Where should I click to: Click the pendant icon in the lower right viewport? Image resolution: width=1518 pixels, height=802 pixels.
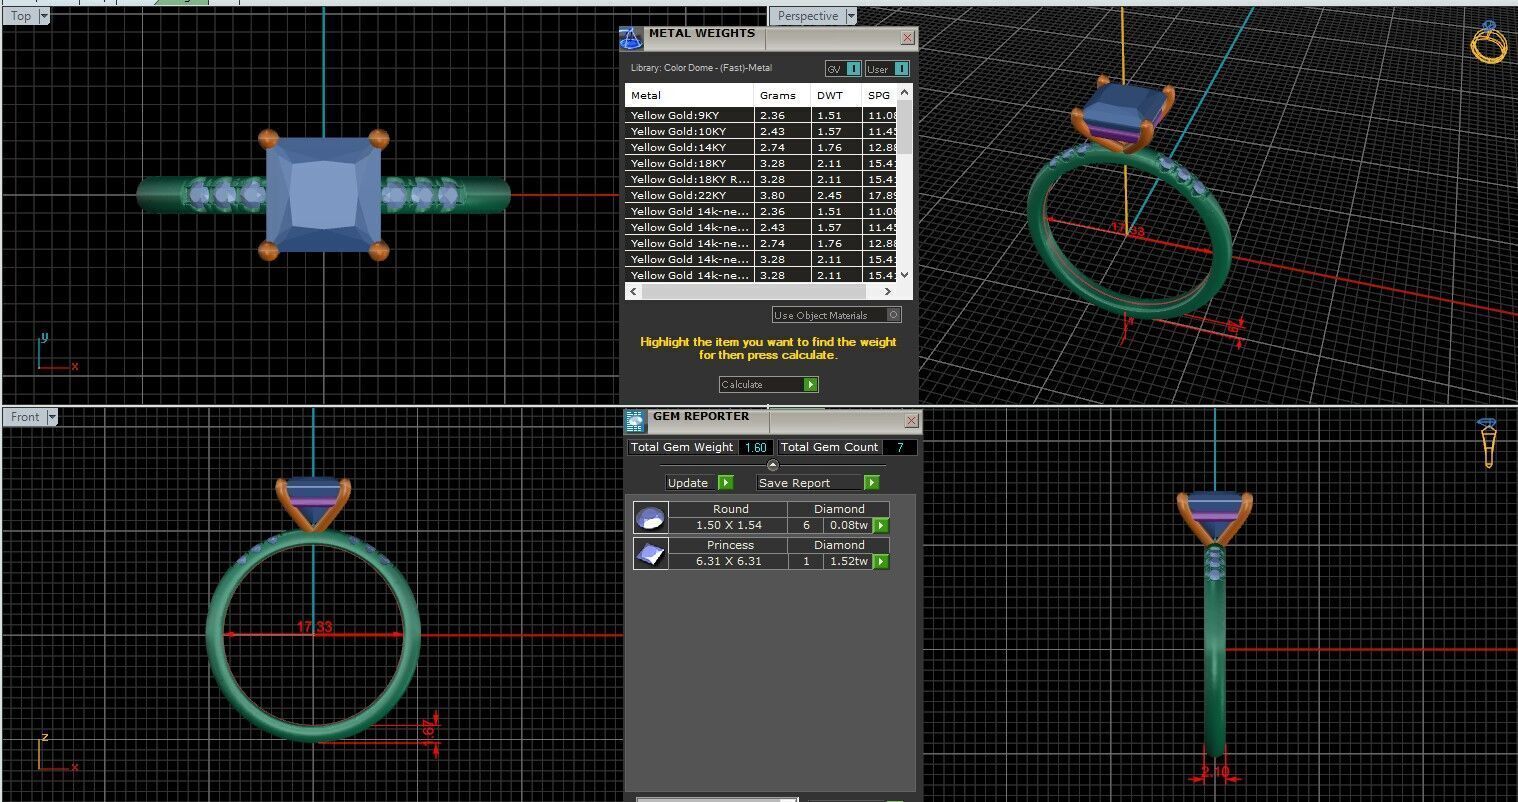1488,443
